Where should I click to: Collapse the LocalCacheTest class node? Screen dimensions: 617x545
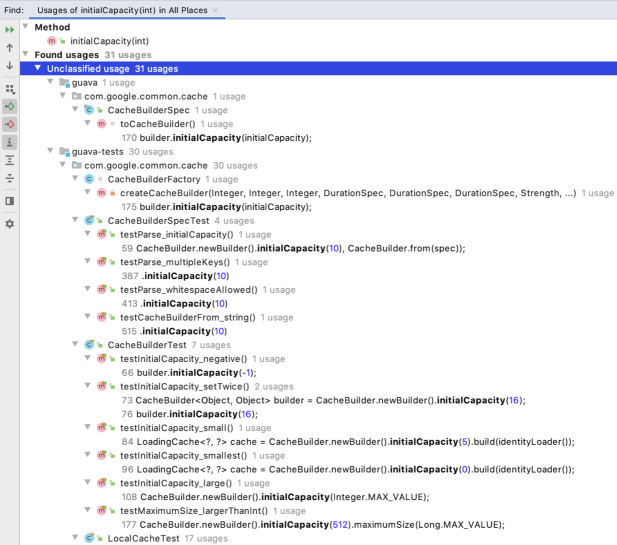click(x=75, y=537)
